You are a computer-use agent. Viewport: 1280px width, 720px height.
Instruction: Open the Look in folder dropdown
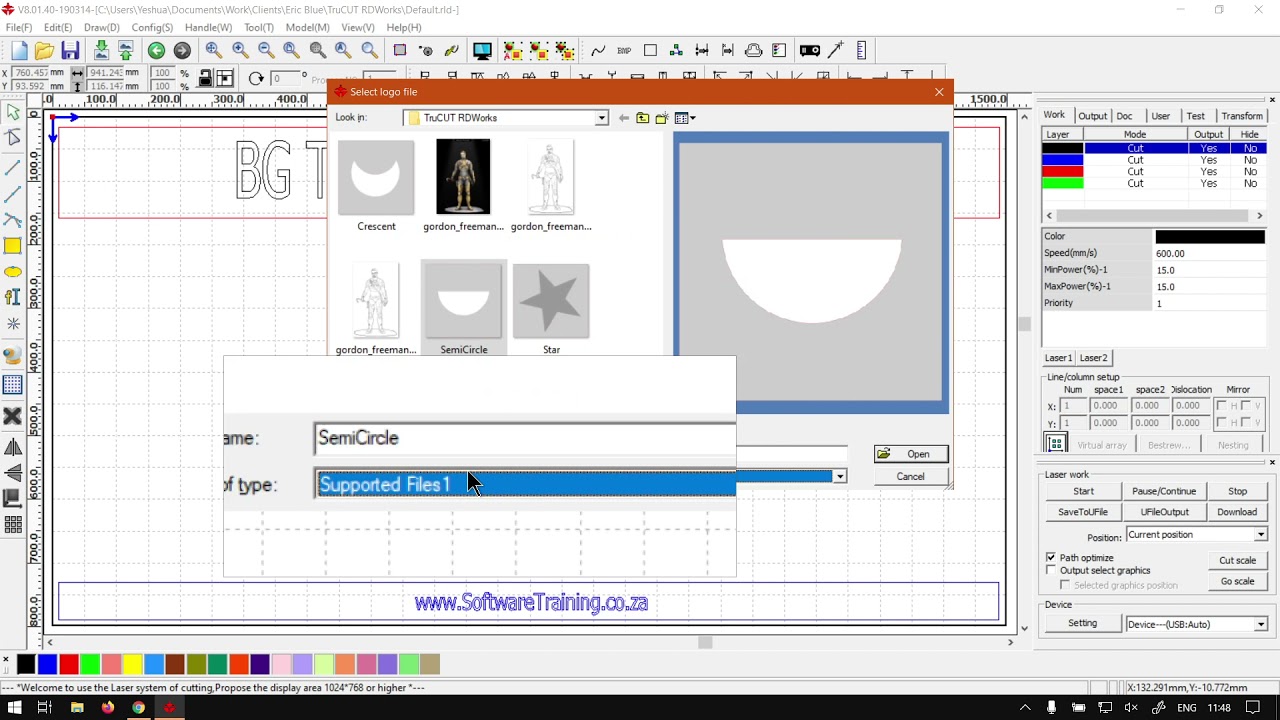tap(601, 118)
